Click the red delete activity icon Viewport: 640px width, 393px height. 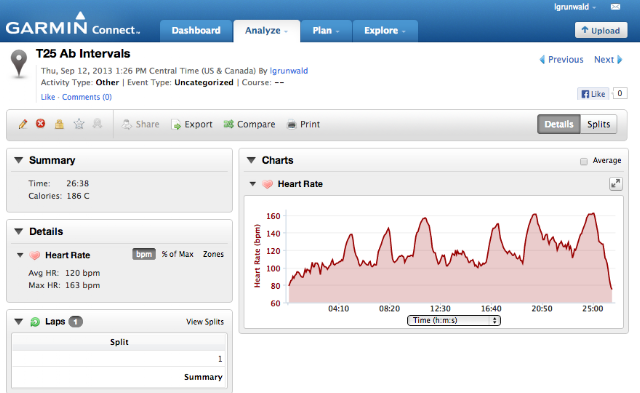(40, 123)
